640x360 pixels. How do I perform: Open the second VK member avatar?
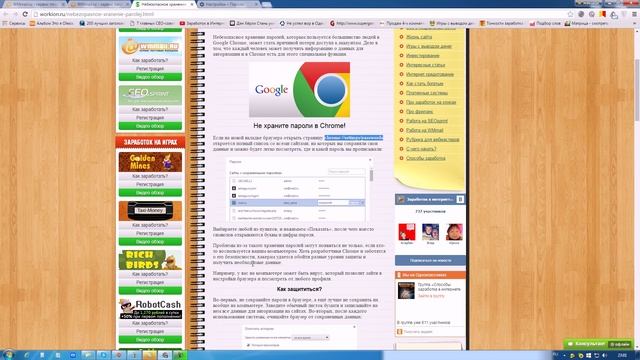point(430,232)
